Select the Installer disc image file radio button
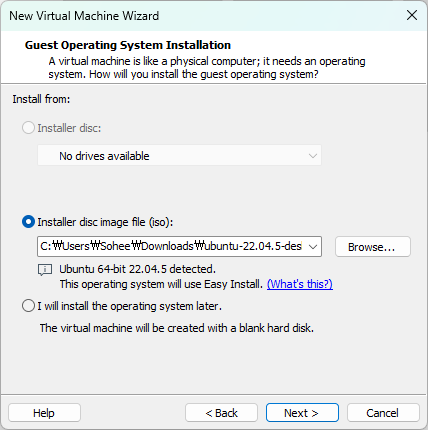The height and width of the screenshot is (430, 428). click(x=28, y=222)
